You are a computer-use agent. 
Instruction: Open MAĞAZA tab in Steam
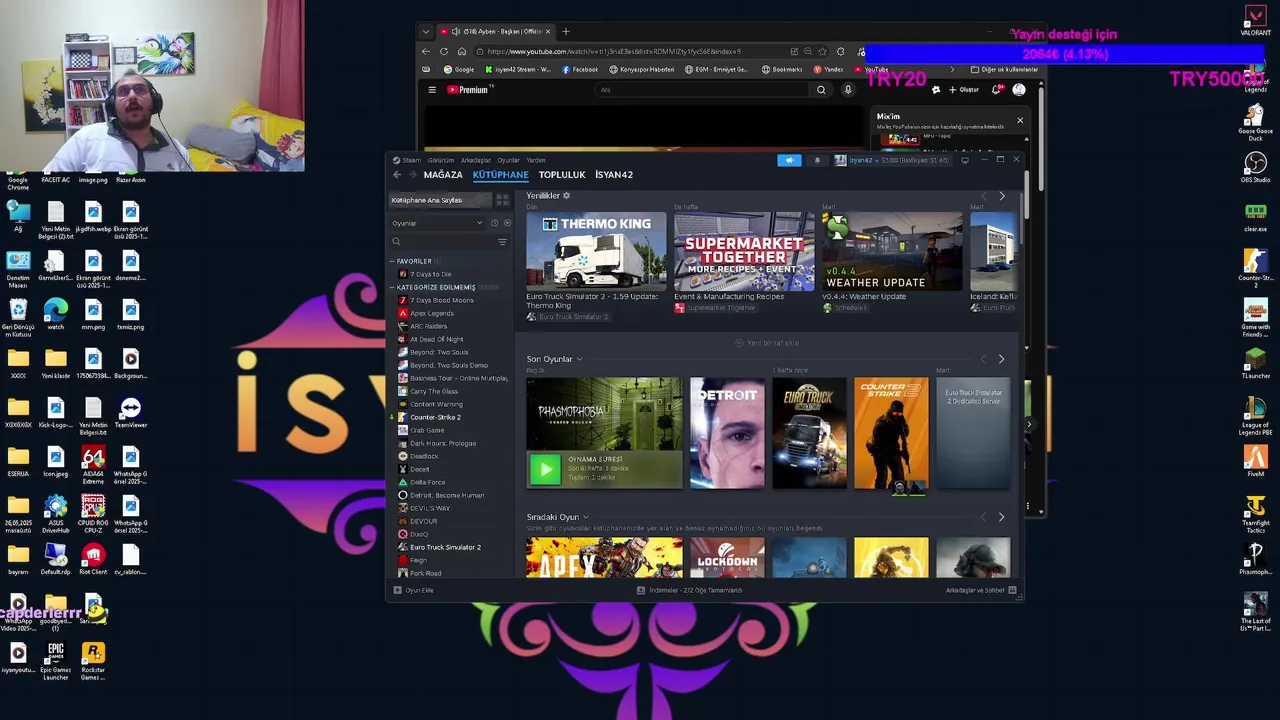(443, 175)
